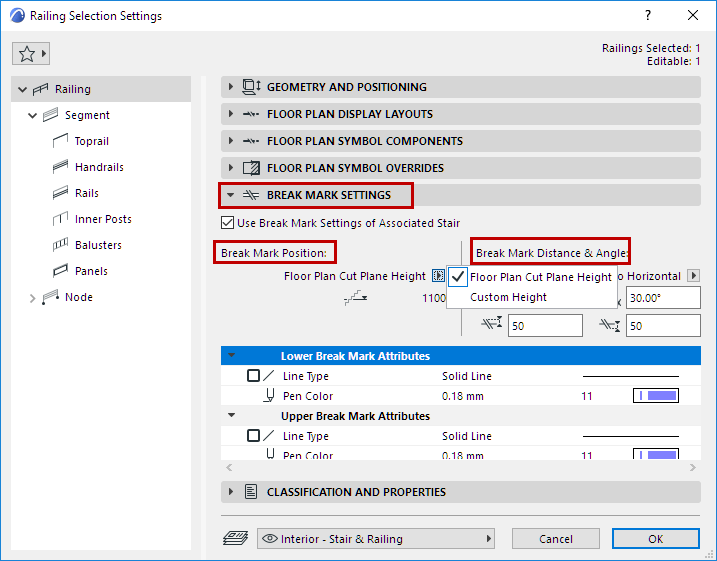Click the Panels icon in tree
This screenshot has width=717, height=561.
(58, 271)
